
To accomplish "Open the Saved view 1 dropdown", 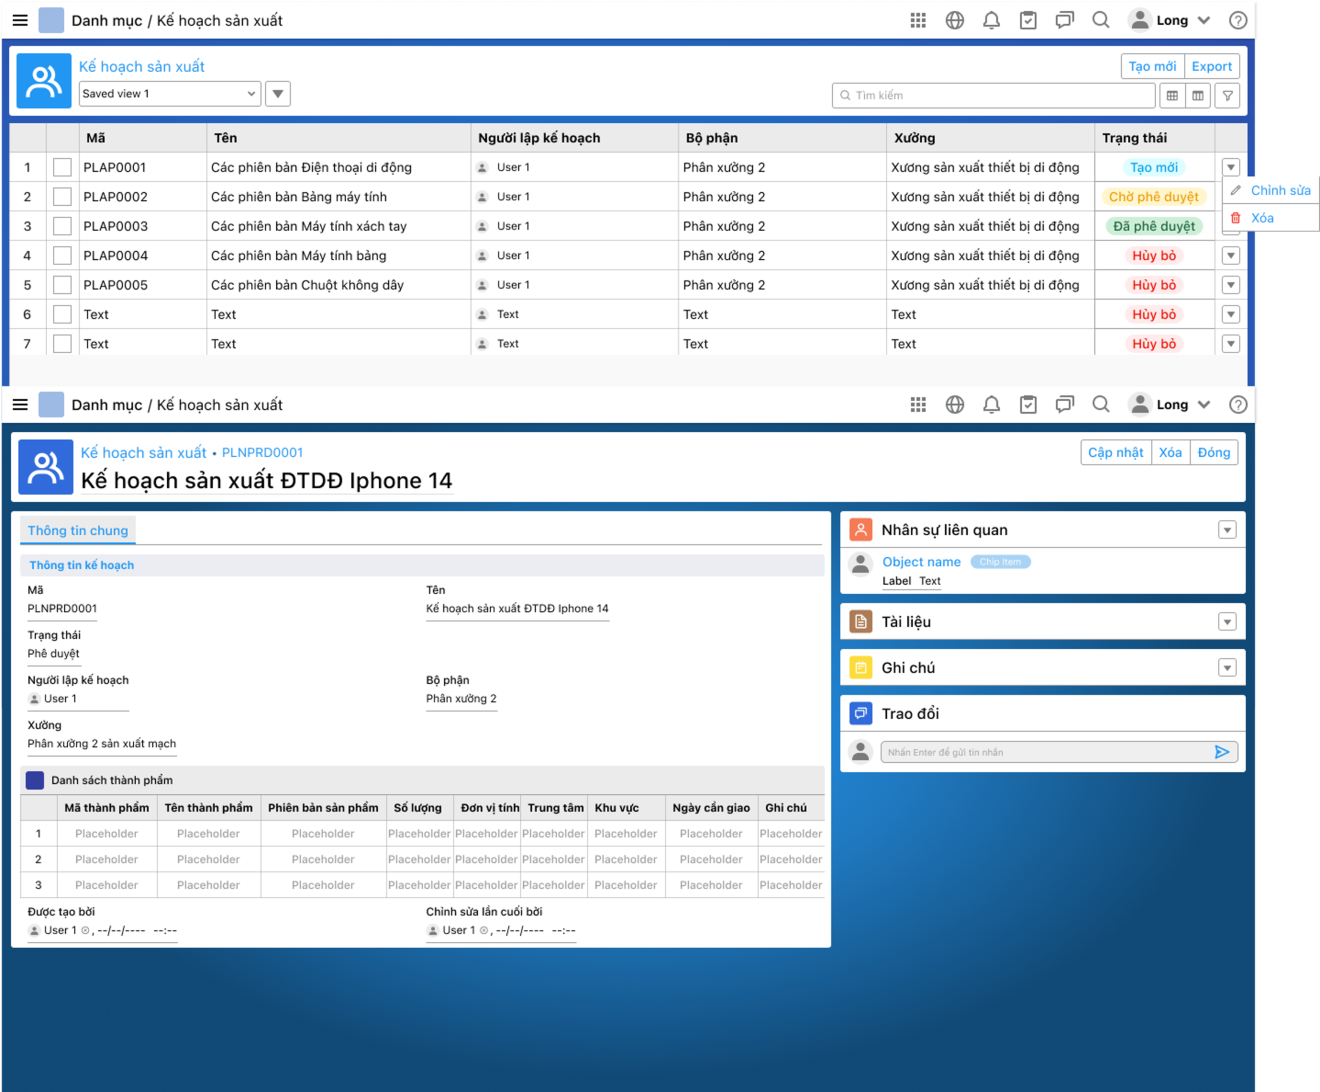I will [169, 94].
